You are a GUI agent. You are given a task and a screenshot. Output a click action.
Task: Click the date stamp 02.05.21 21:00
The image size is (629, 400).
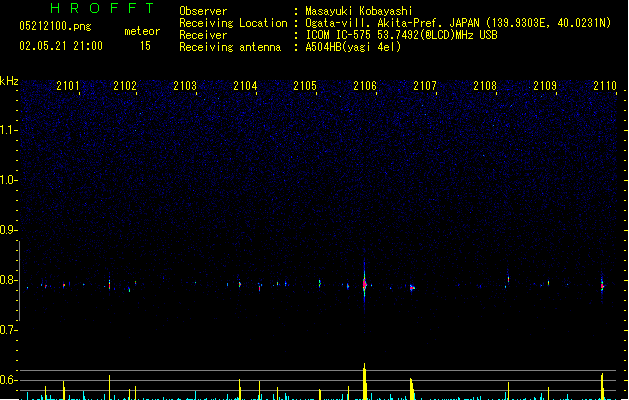click(61, 46)
